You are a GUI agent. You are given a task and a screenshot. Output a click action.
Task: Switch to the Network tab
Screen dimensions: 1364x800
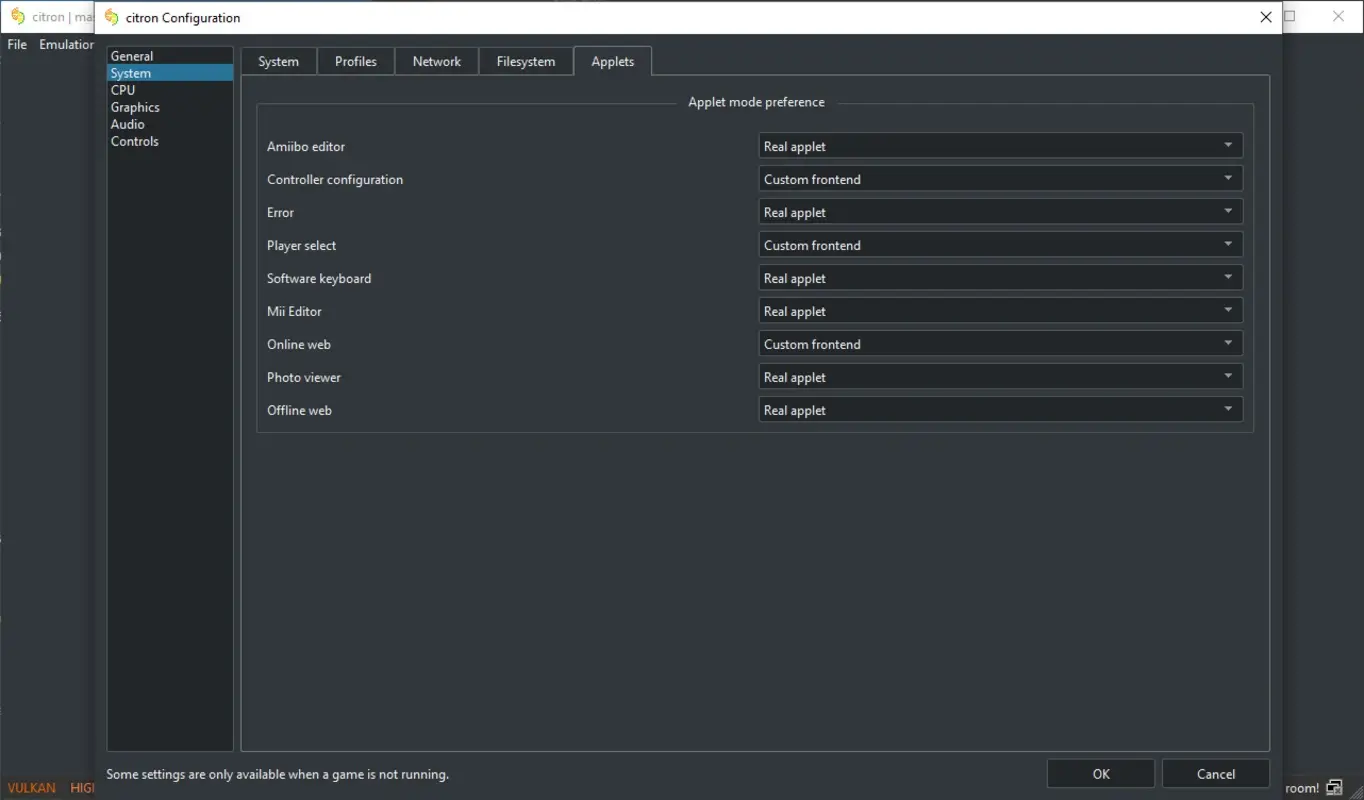[436, 61]
